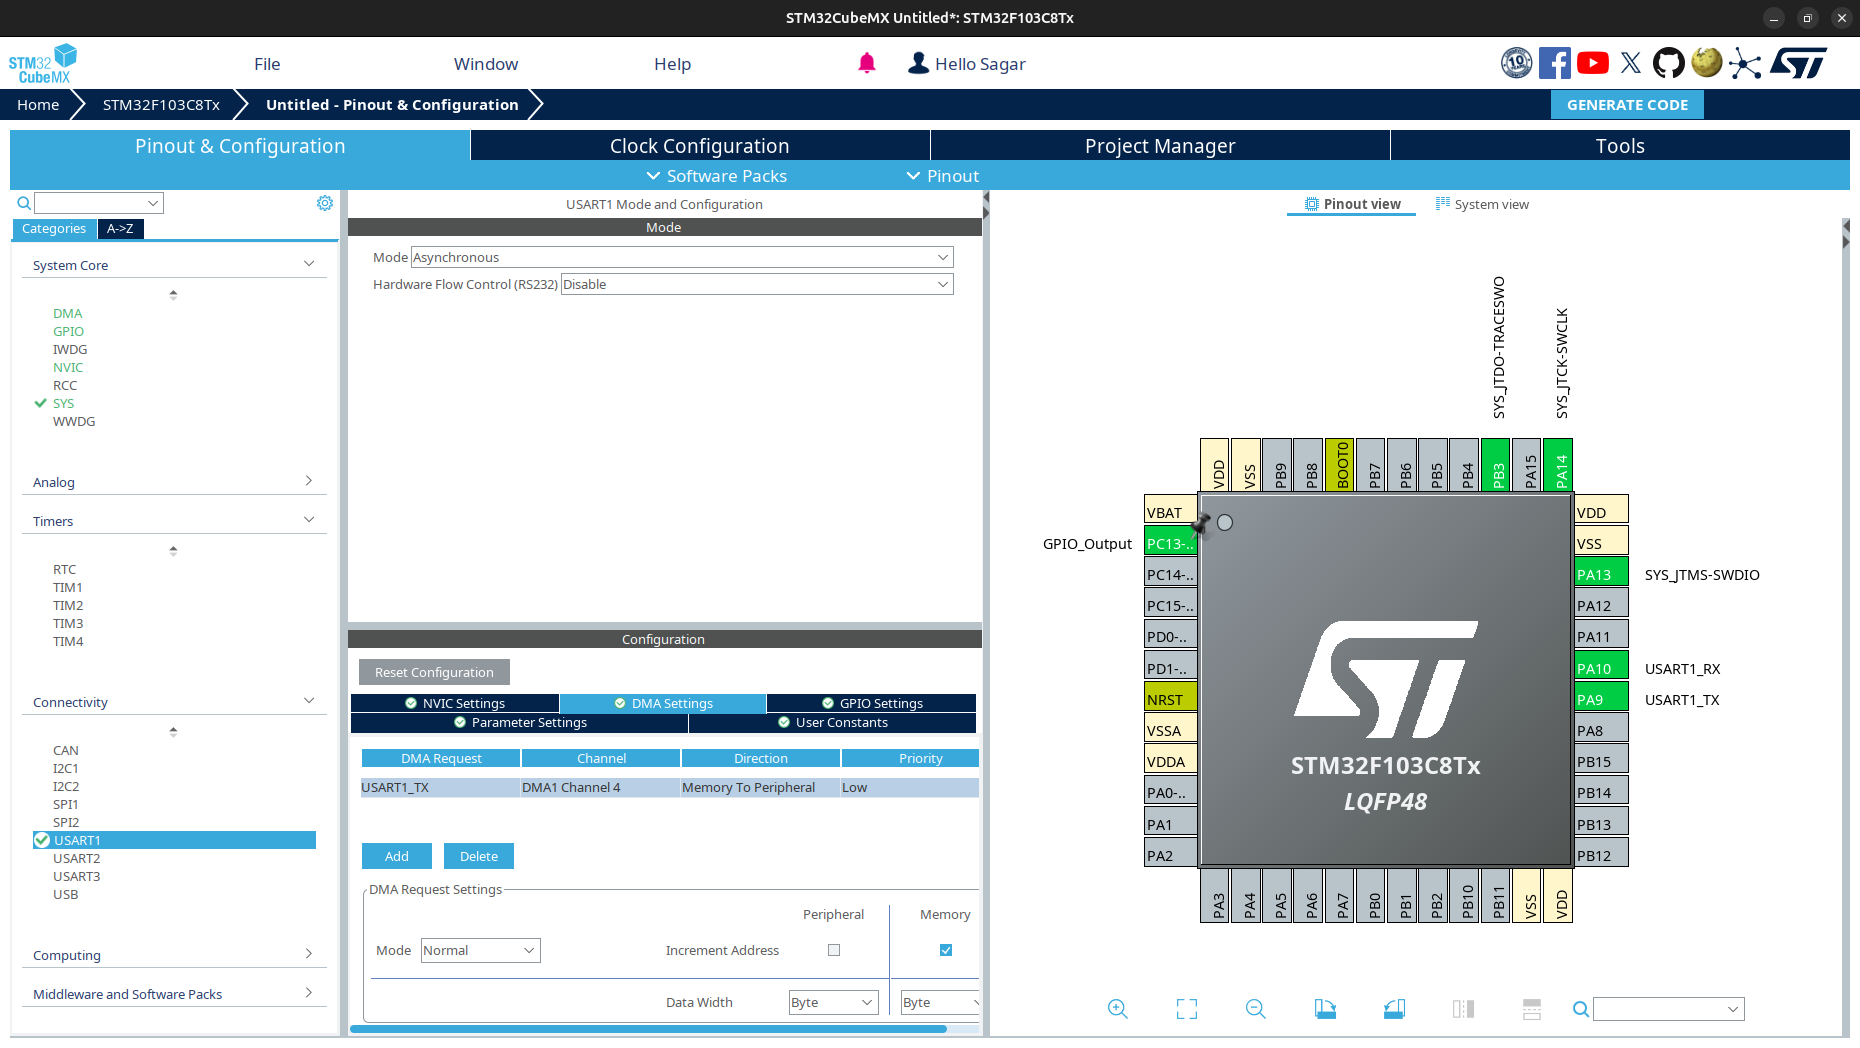Click pin PA9 on the chip
This screenshot has width=1860, height=1048.
click(1601, 699)
